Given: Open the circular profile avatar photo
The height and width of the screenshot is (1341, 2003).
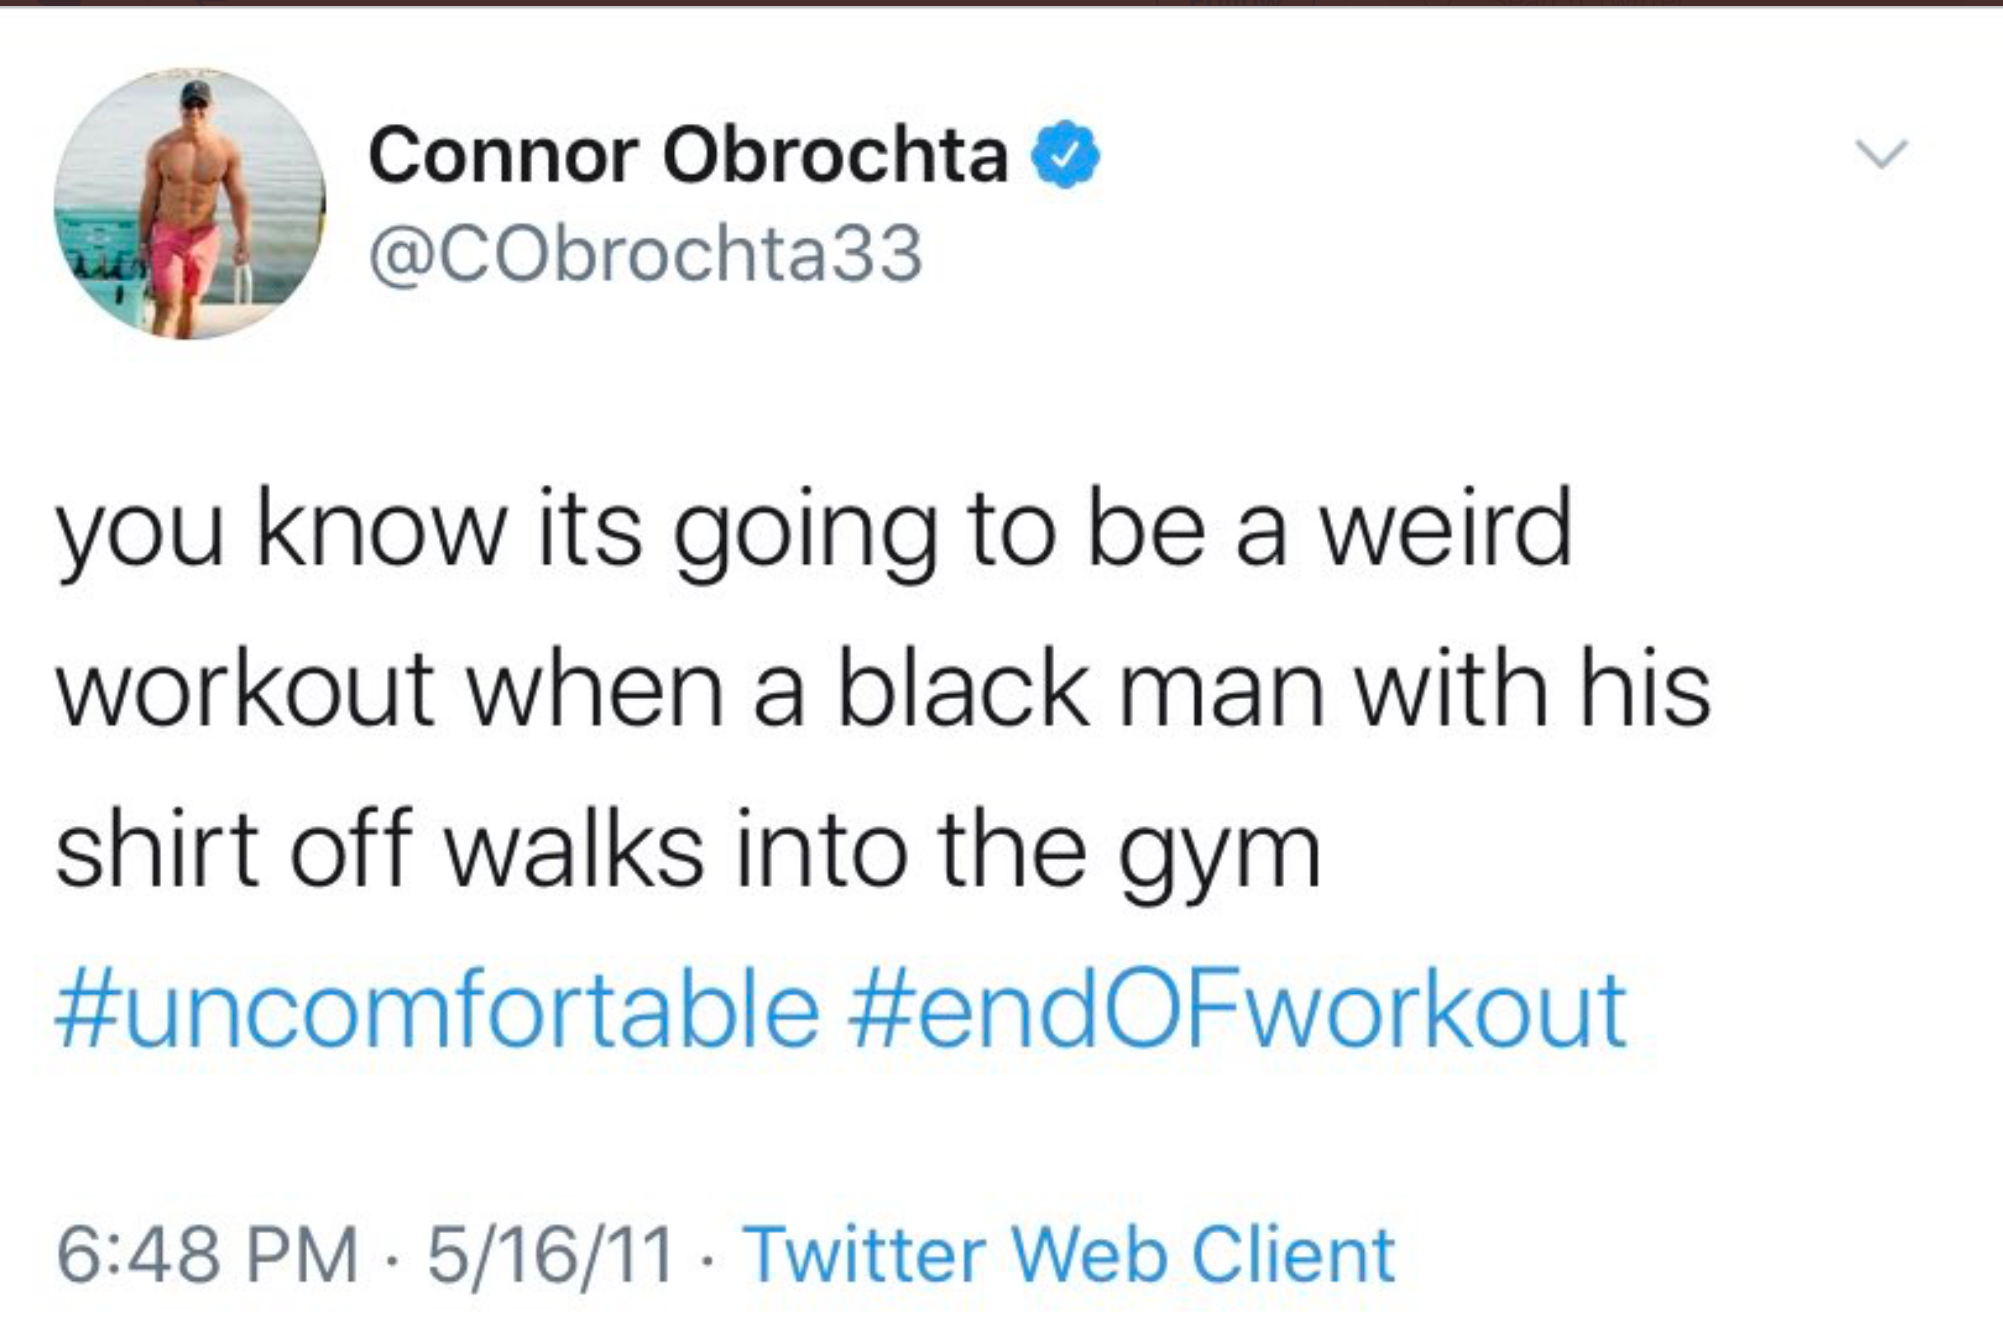Looking at the screenshot, I should coord(190,204).
